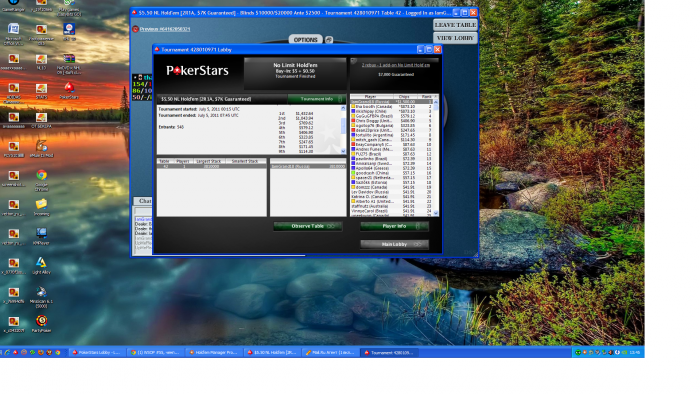The width and height of the screenshot is (700, 394).
Task: Select player Lev Davidov (Russia) row
Action: (392, 192)
